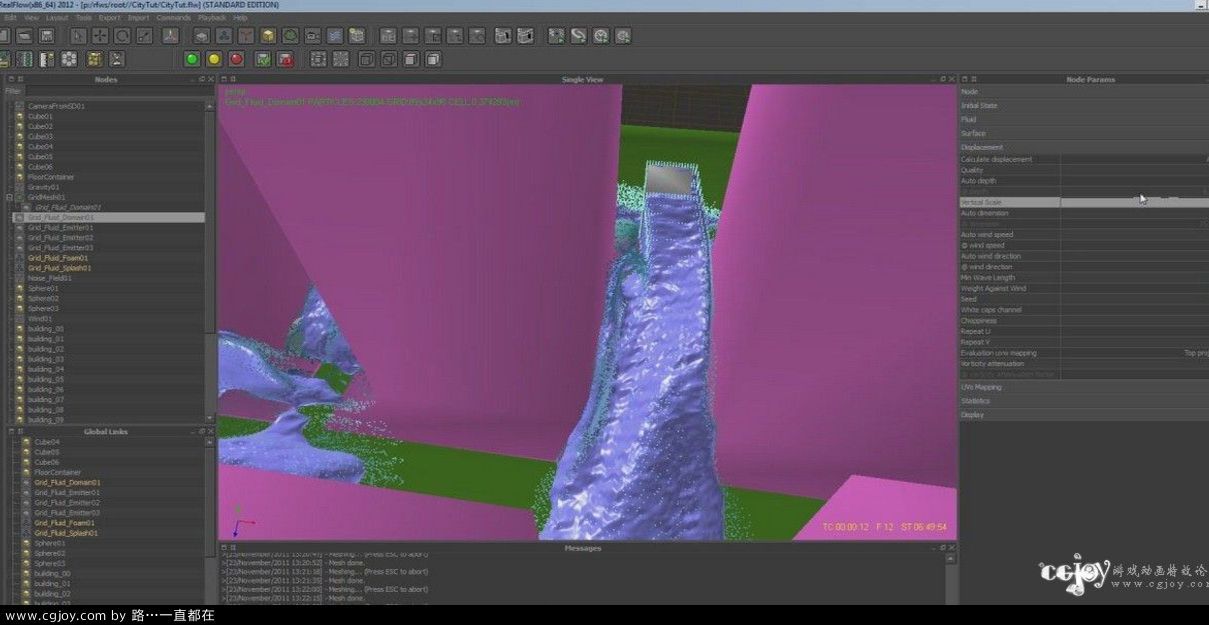Select Noise_Field01 in Nodes list
The height and width of the screenshot is (625, 1209).
pyautogui.click(x=49, y=278)
